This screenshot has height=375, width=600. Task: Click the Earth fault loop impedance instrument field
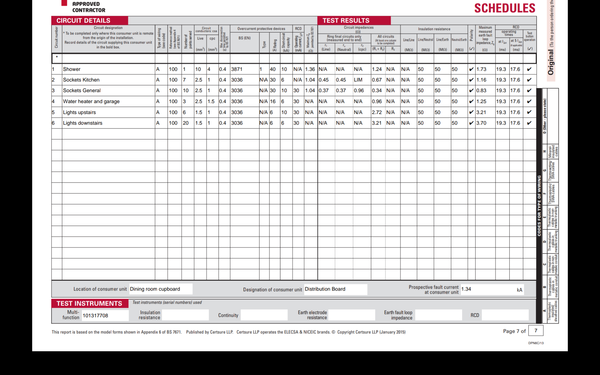coord(439,315)
